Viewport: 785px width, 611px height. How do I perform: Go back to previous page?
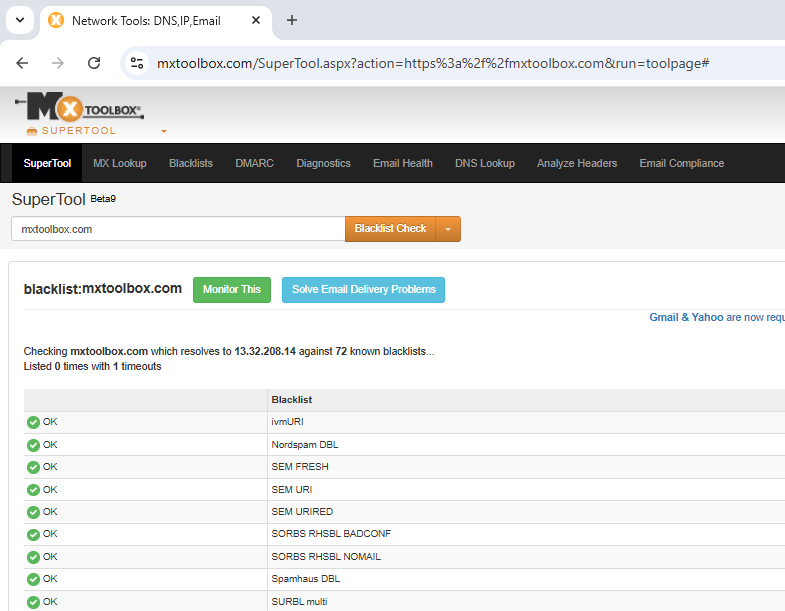pos(22,63)
